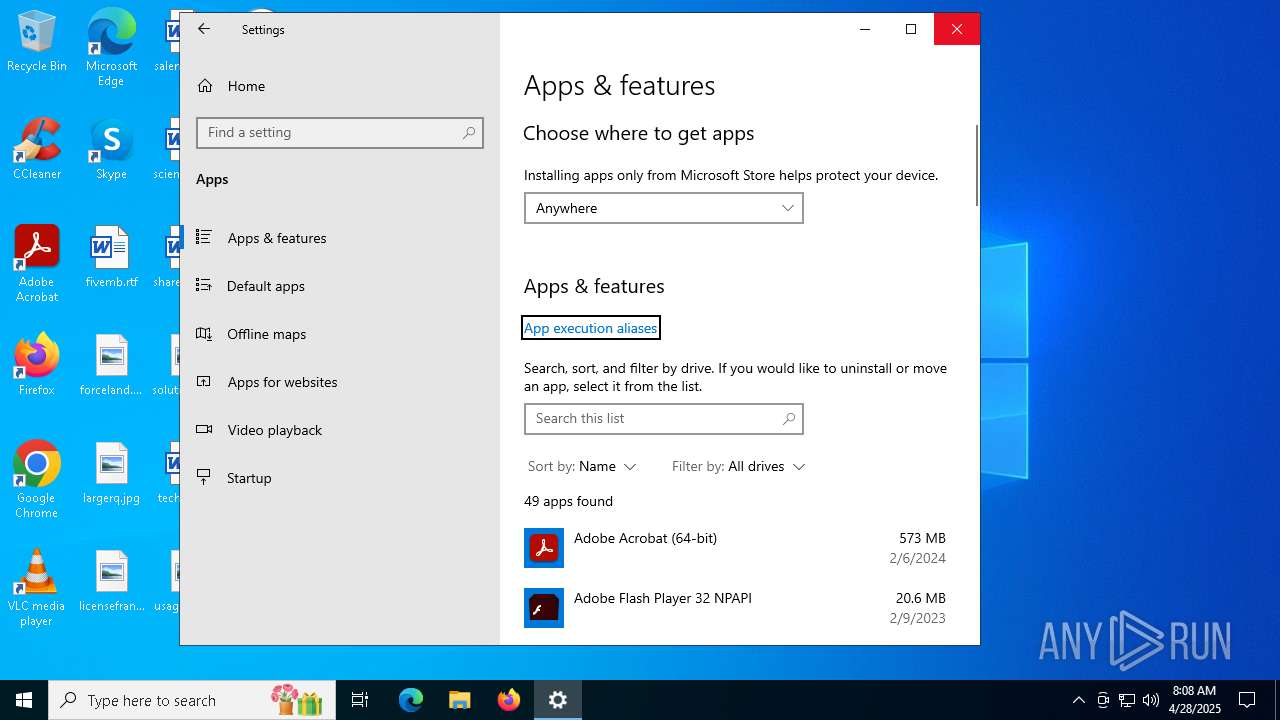Open Recycle Bin desktop icon

click(37, 42)
